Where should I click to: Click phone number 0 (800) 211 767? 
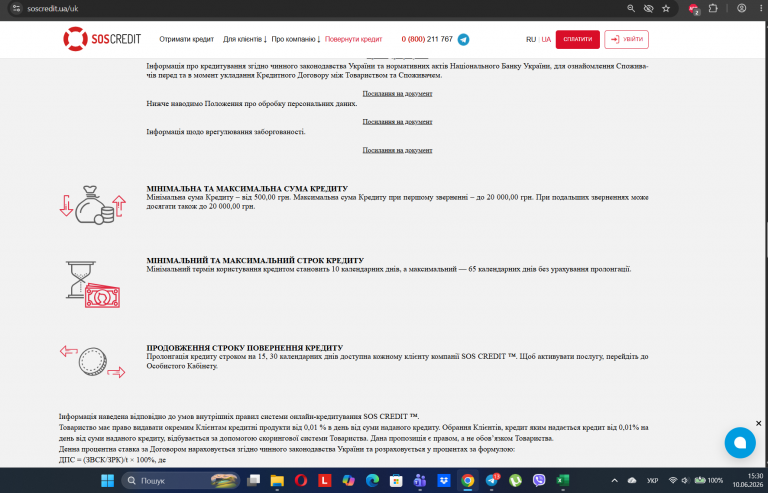[427, 39]
